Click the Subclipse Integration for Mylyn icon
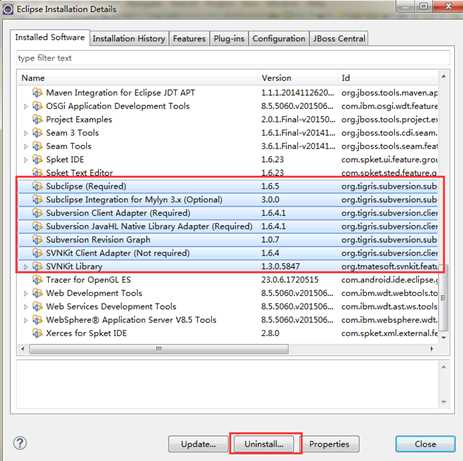The width and height of the screenshot is (463, 461). coord(37,200)
